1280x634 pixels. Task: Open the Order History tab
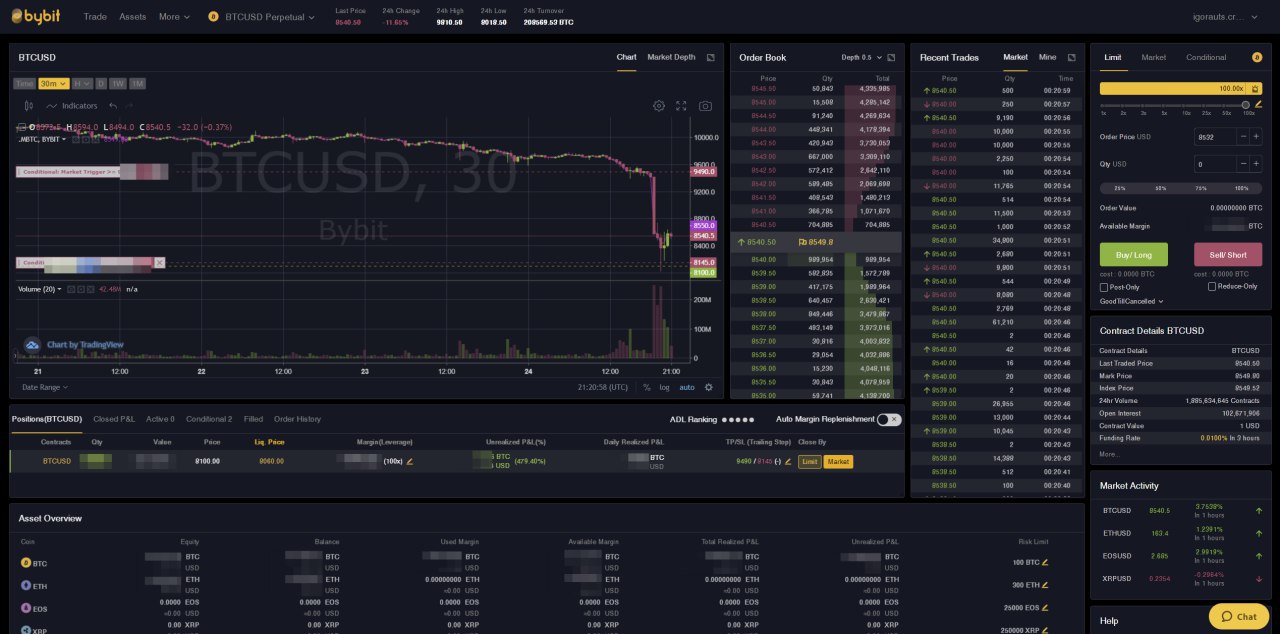coord(297,419)
